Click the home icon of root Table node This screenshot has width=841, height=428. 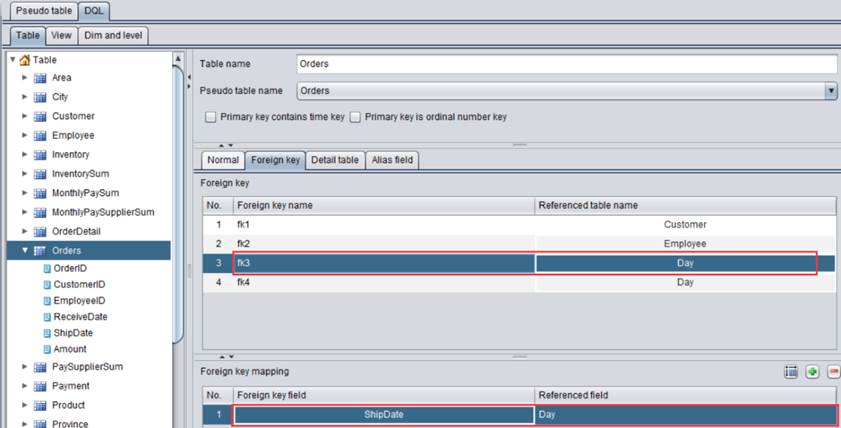(x=25, y=60)
